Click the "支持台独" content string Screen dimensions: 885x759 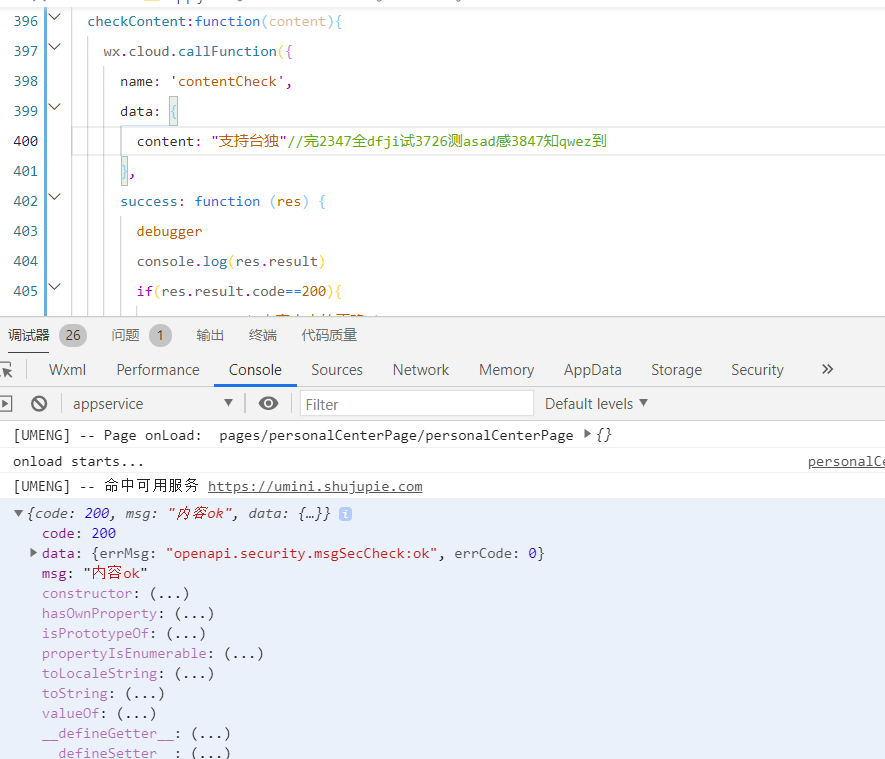click(x=249, y=141)
